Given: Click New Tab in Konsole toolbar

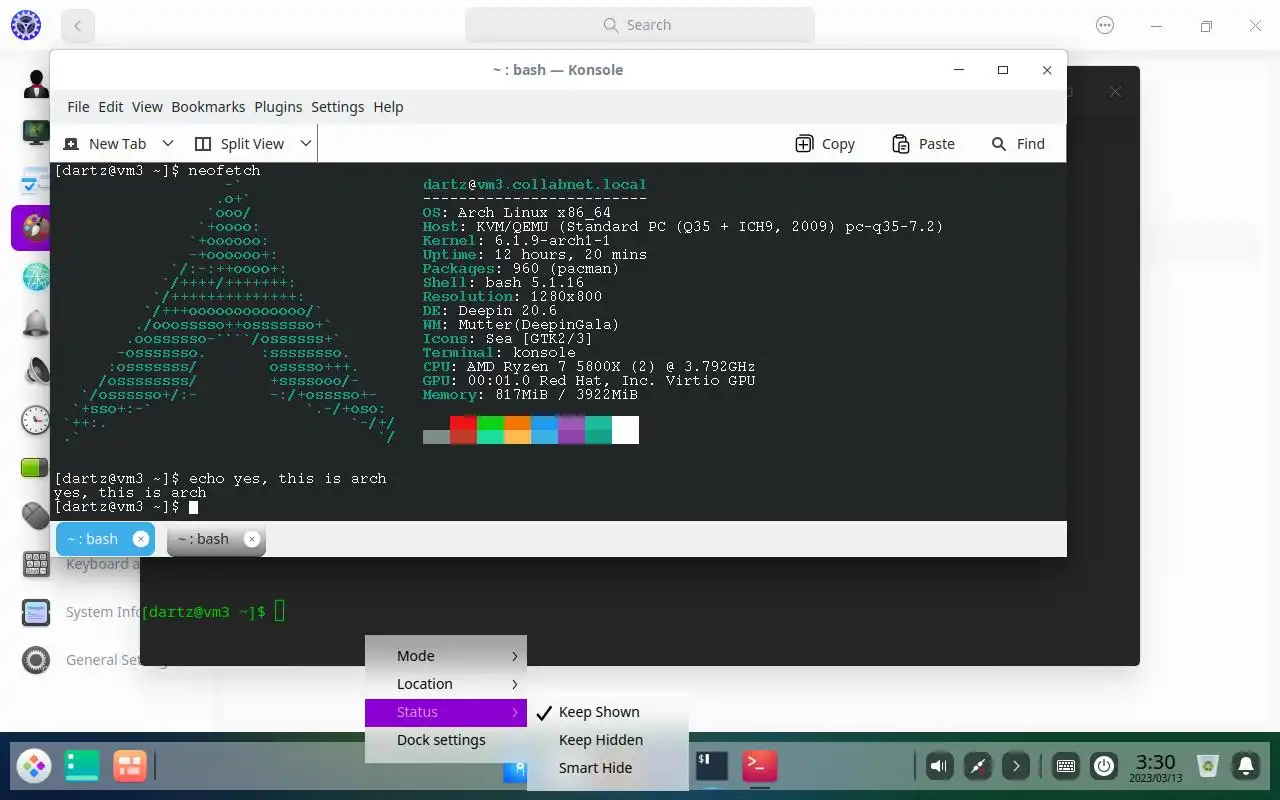Looking at the screenshot, I should tap(105, 144).
